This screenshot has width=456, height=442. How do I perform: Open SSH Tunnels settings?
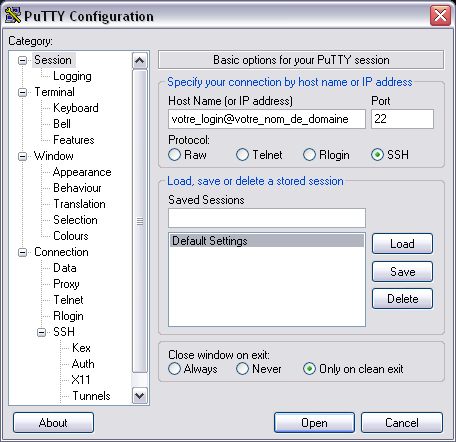91,396
